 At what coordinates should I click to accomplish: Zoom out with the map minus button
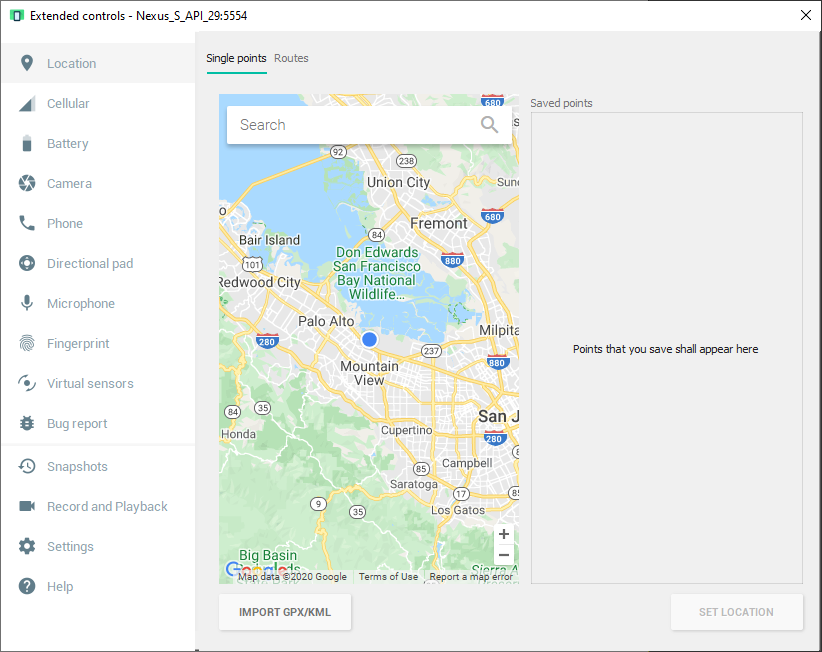pyautogui.click(x=504, y=555)
